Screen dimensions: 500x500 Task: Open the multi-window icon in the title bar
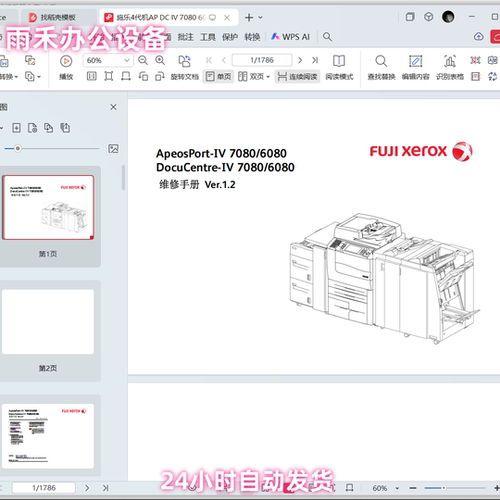tap(410, 17)
